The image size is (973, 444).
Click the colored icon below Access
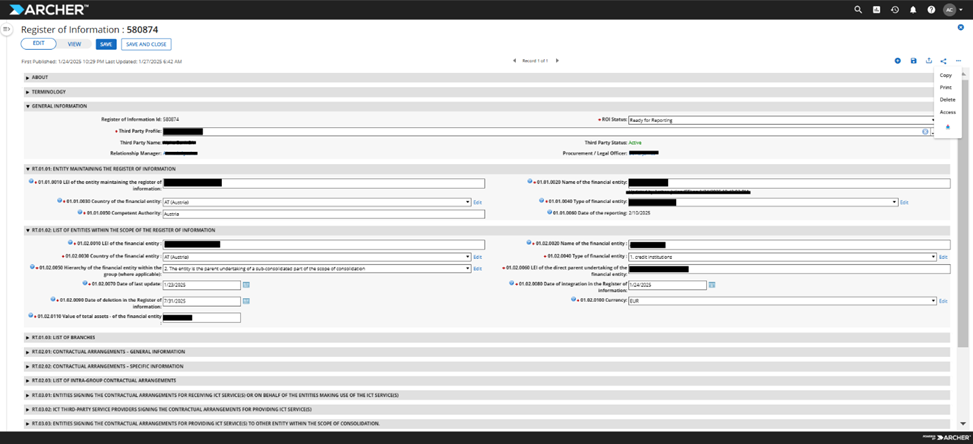click(x=948, y=127)
